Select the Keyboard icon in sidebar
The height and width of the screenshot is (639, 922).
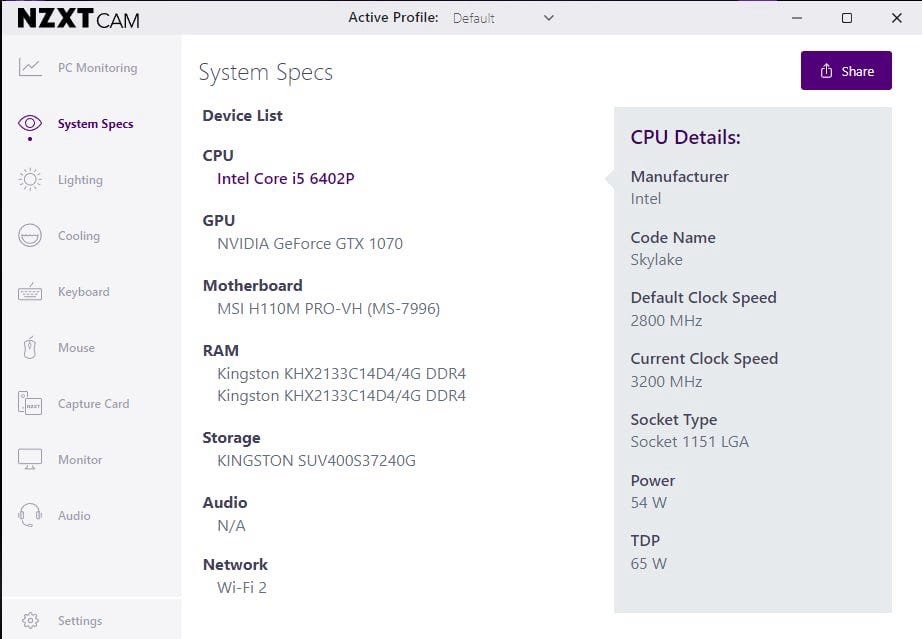[x=30, y=292]
